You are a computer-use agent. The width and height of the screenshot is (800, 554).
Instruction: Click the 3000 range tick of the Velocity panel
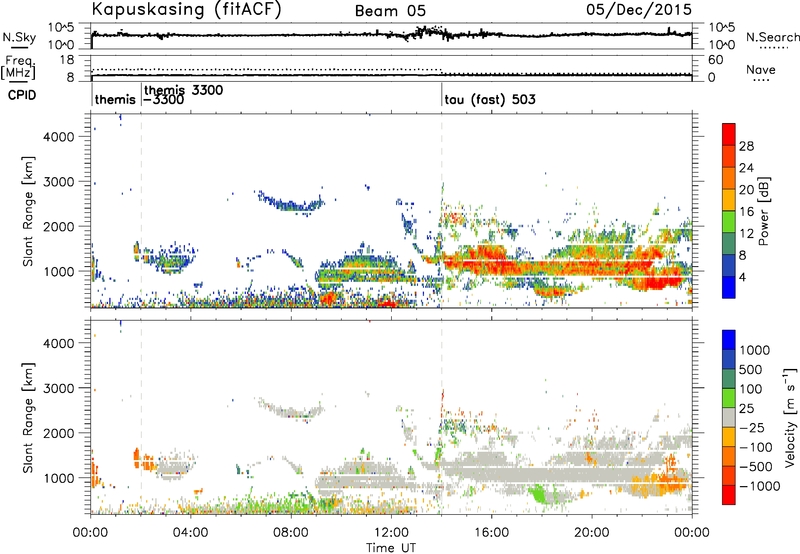click(x=58, y=388)
